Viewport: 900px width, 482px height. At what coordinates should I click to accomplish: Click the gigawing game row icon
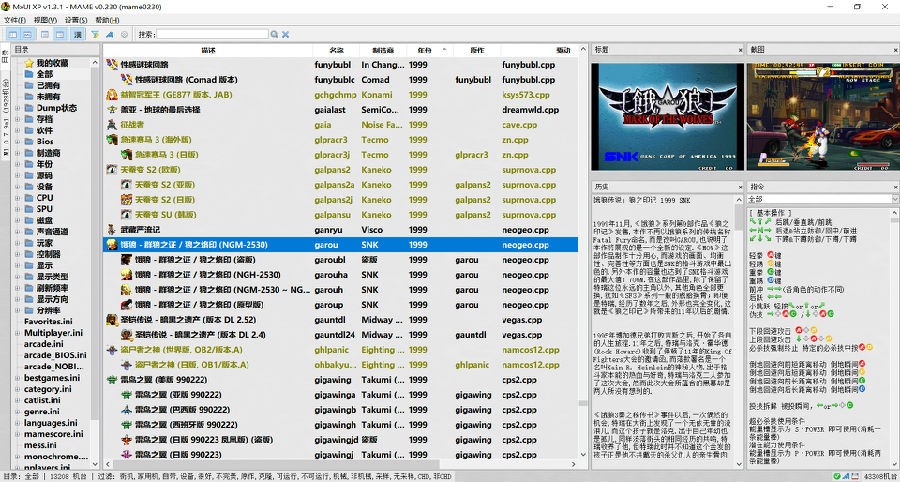click(112, 380)
